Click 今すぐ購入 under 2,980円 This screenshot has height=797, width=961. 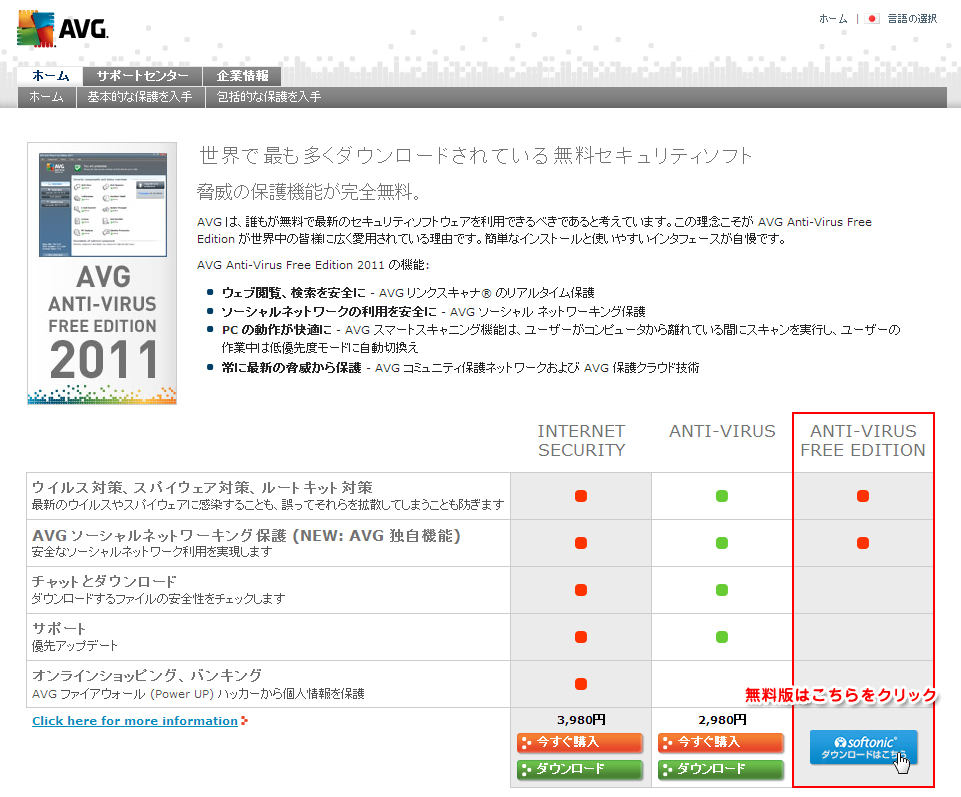pyautogui.click(x=721, y=742)
